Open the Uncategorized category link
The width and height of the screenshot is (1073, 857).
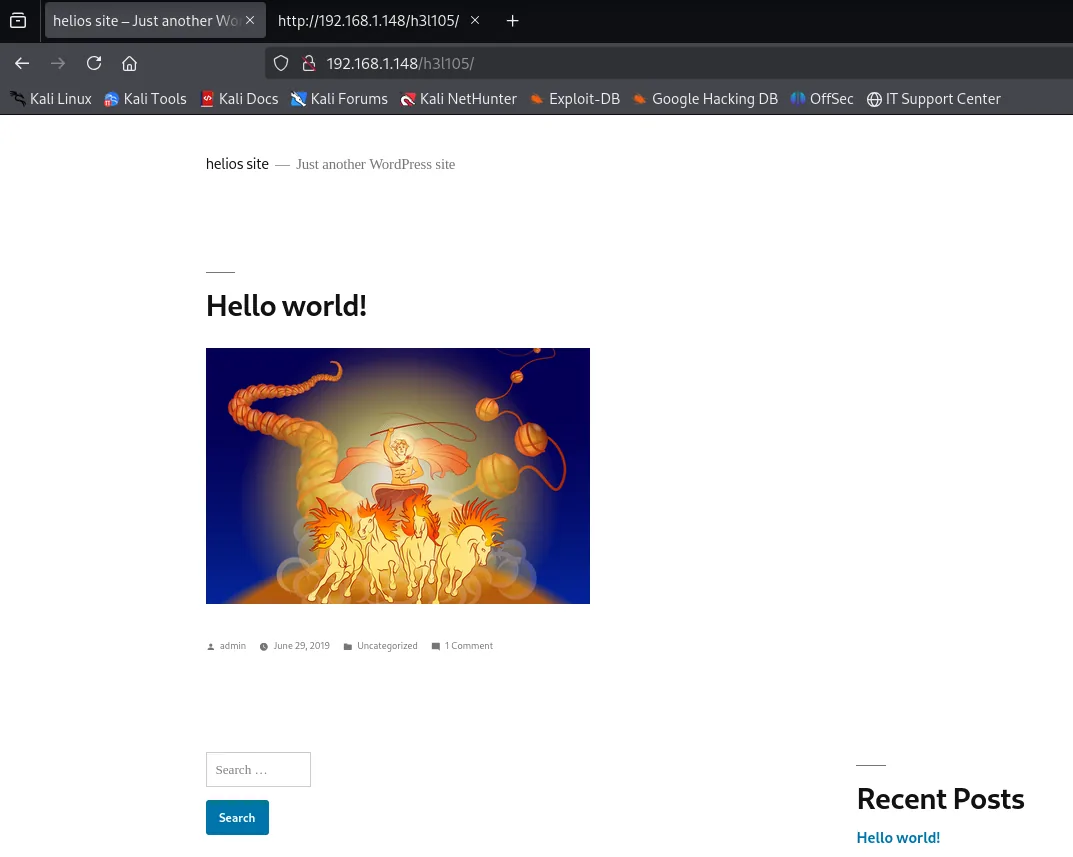387,646
